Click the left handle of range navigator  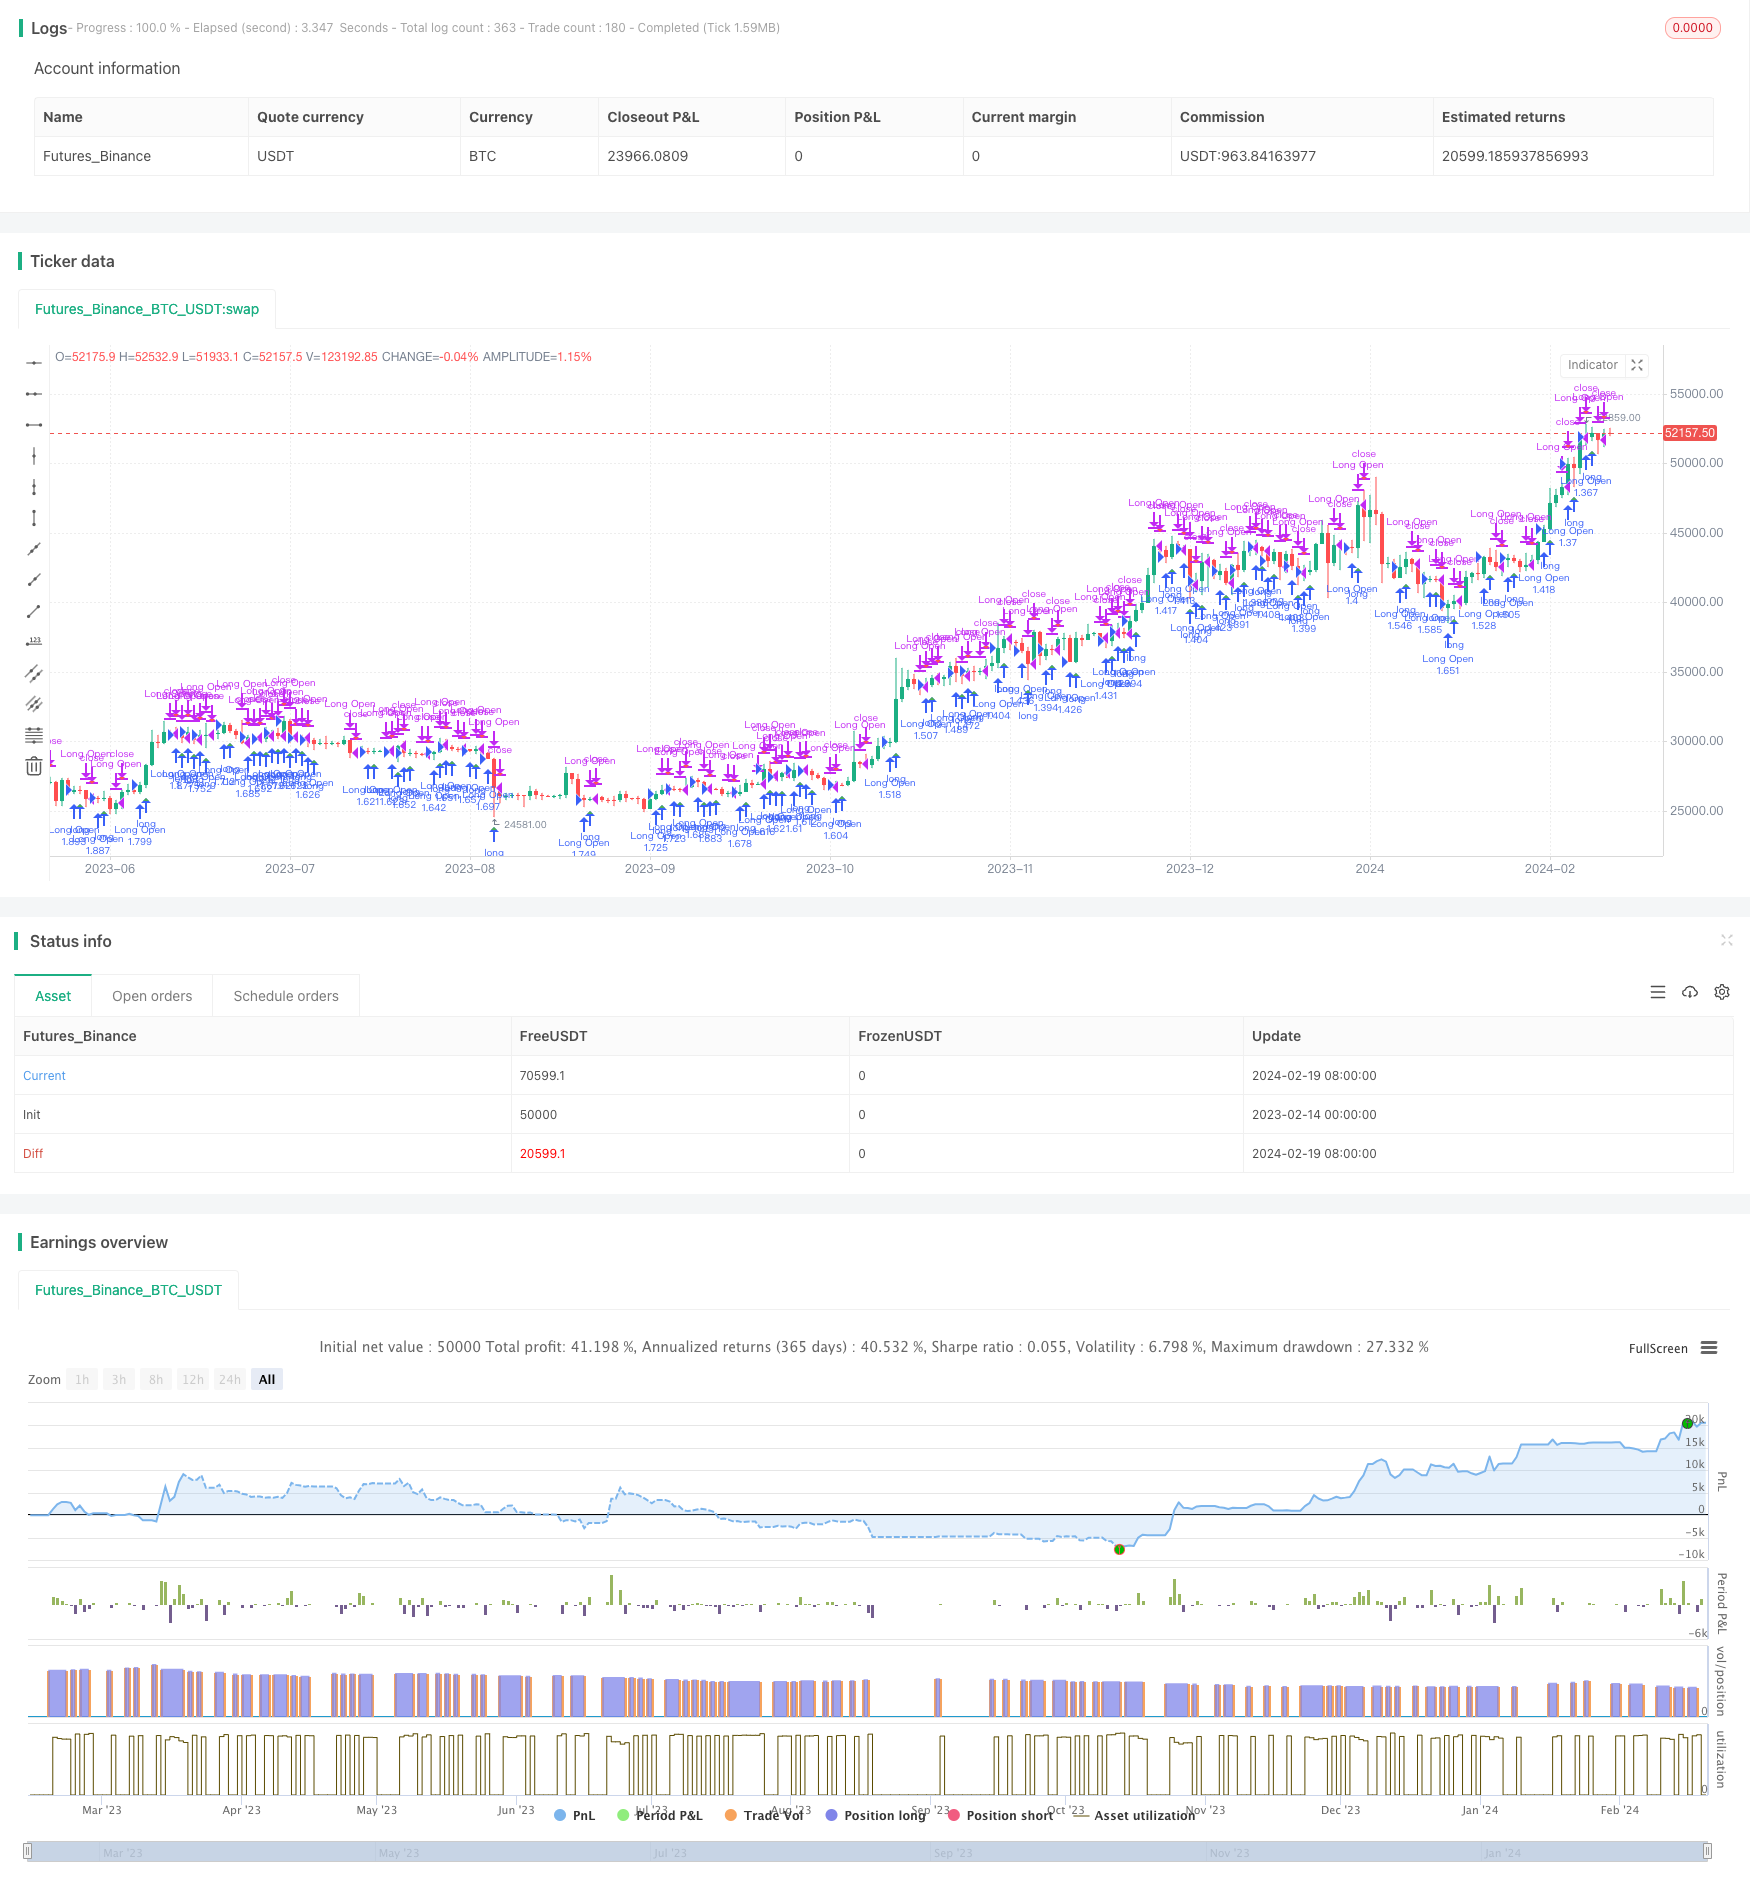[28, 1851]
